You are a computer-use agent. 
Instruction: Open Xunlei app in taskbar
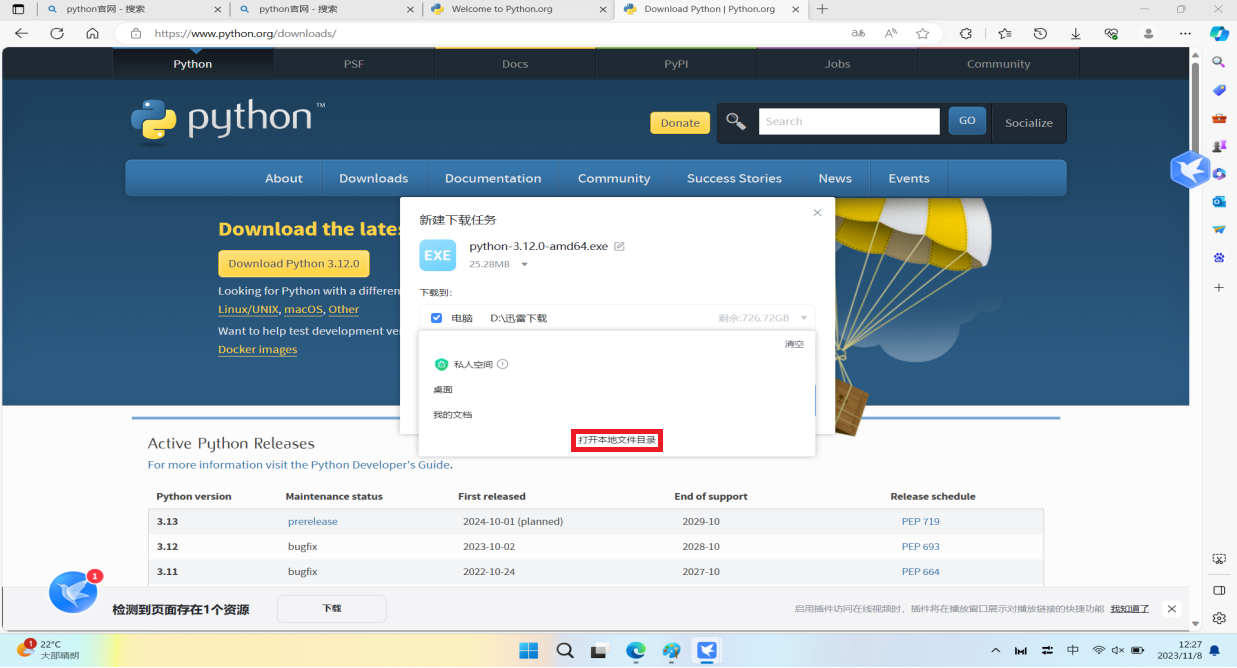pyautogui.click(x=708, y=651)
